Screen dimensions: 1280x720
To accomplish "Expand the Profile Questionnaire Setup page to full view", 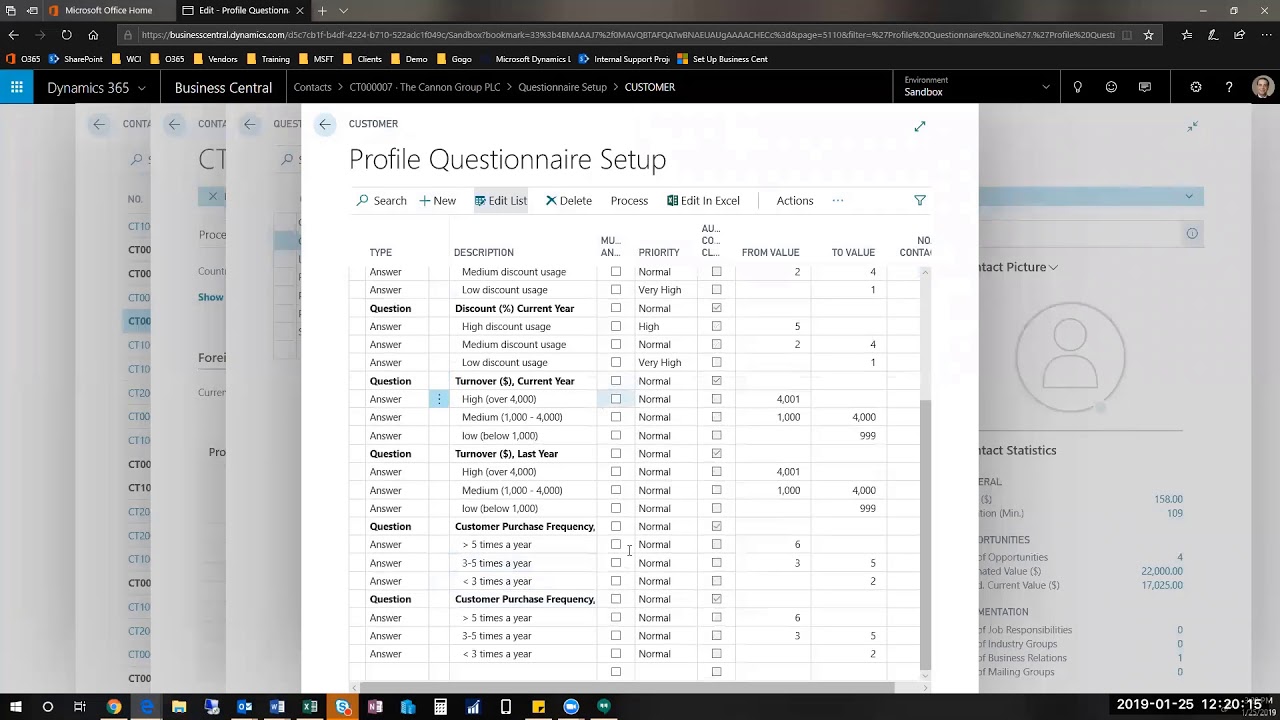I will pyautogui.click(x=920, y=126).
